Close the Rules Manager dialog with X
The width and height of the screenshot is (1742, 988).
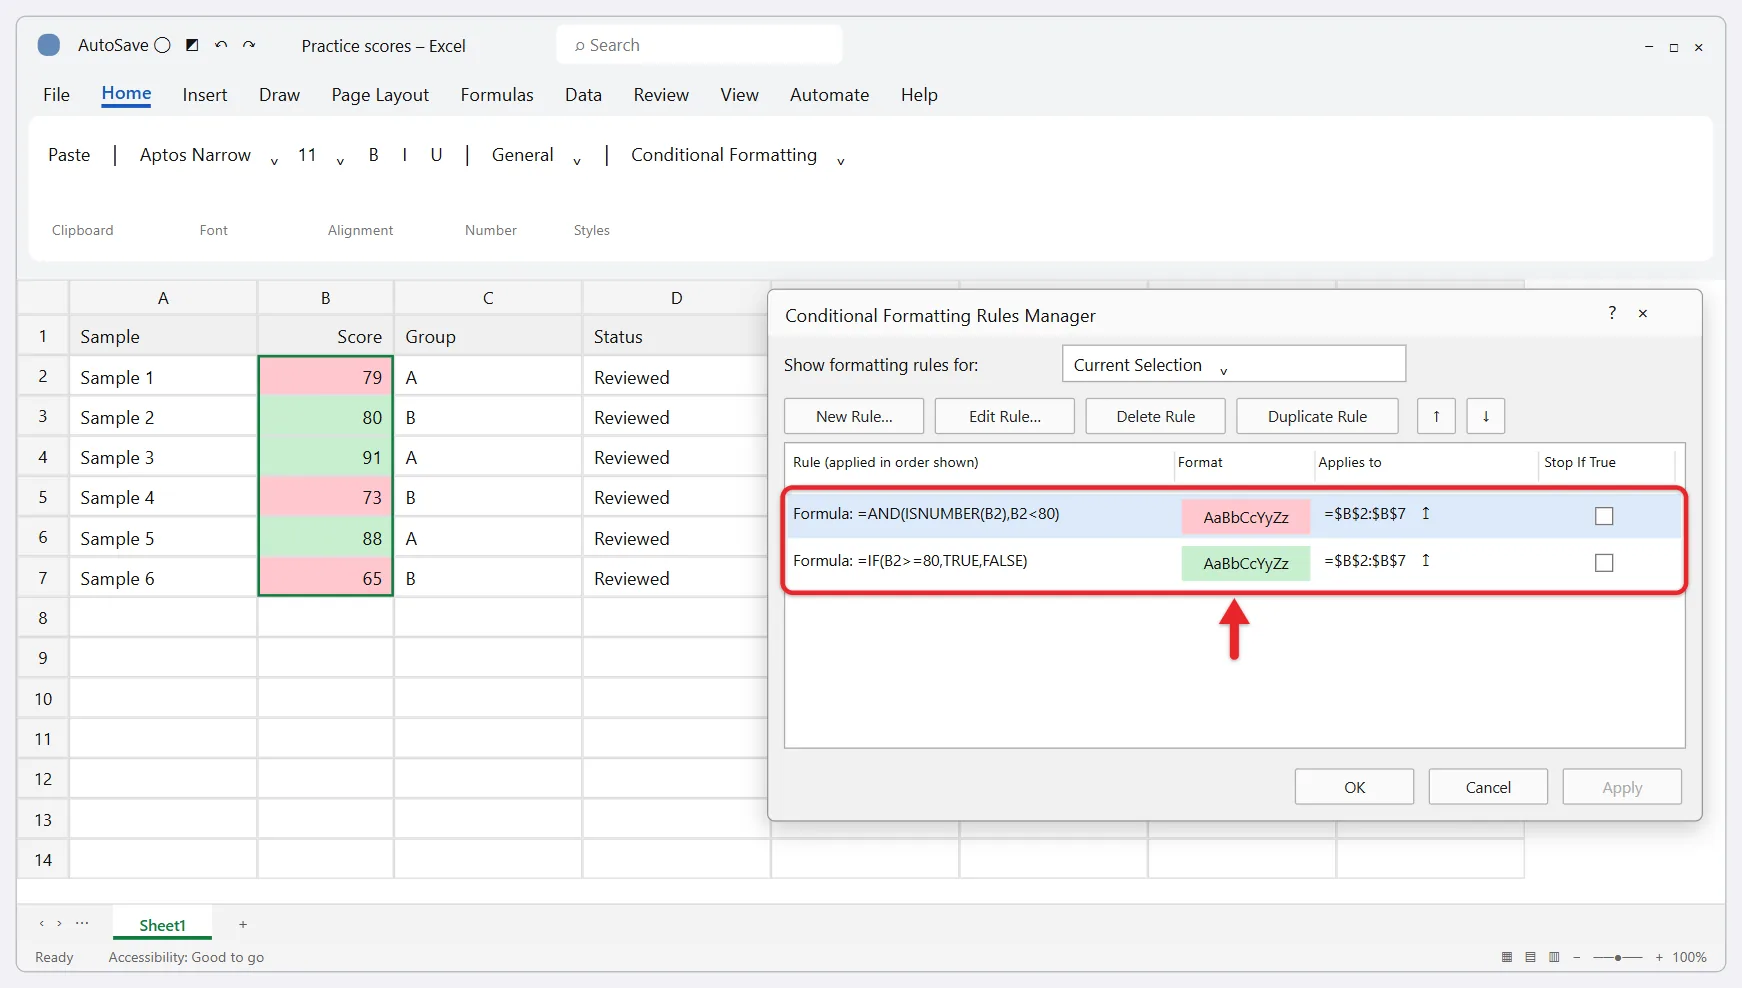(1643, 313)
